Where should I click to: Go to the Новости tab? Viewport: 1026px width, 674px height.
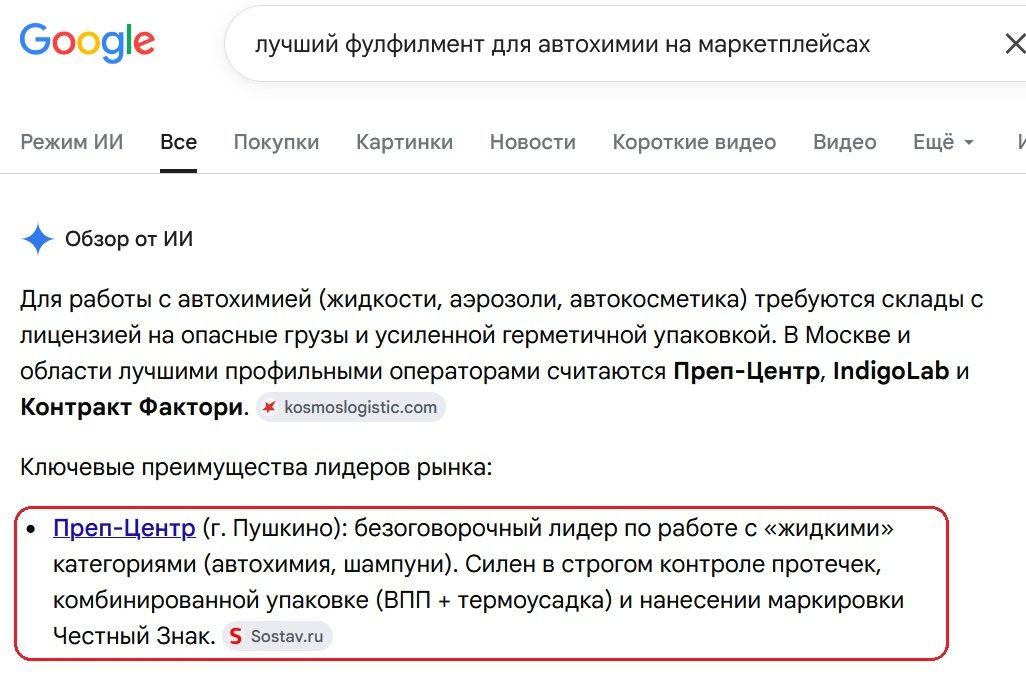pyautogui.click(x=533, y=142)
